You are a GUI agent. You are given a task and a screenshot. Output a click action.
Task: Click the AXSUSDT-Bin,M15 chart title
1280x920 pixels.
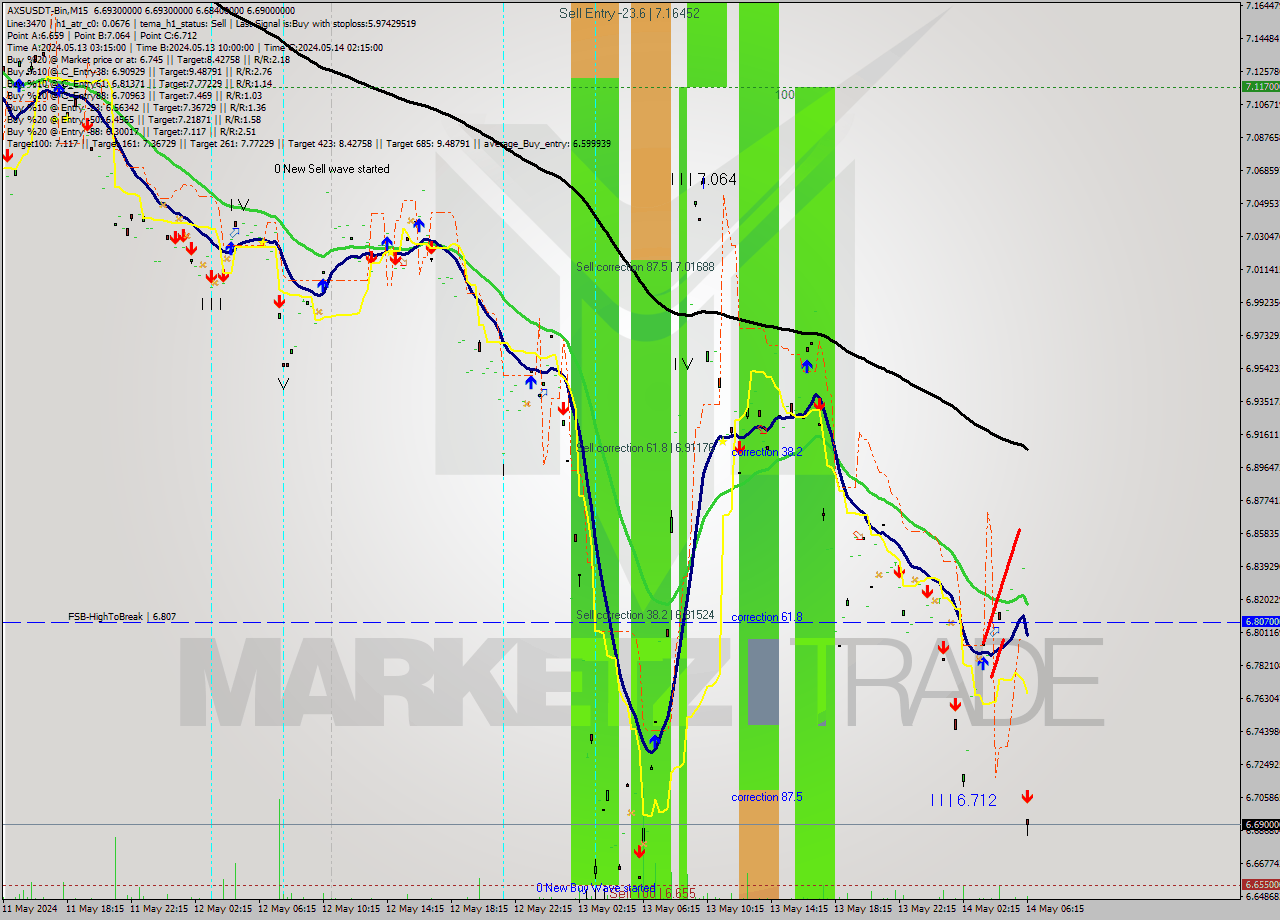click(45, 9)
